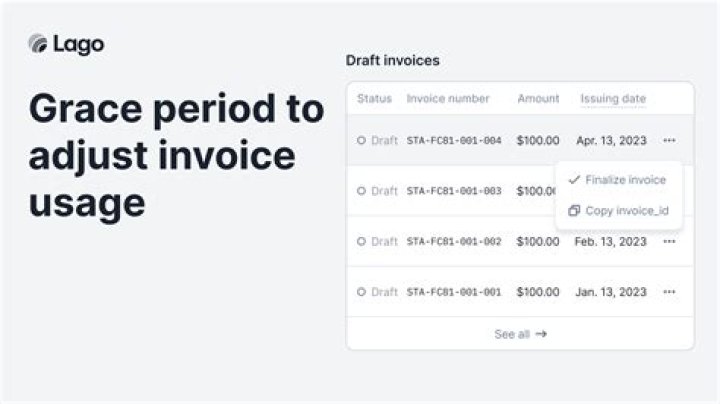720x404 pixels.
Task: Click the See all link
Action: pos(512,334)
